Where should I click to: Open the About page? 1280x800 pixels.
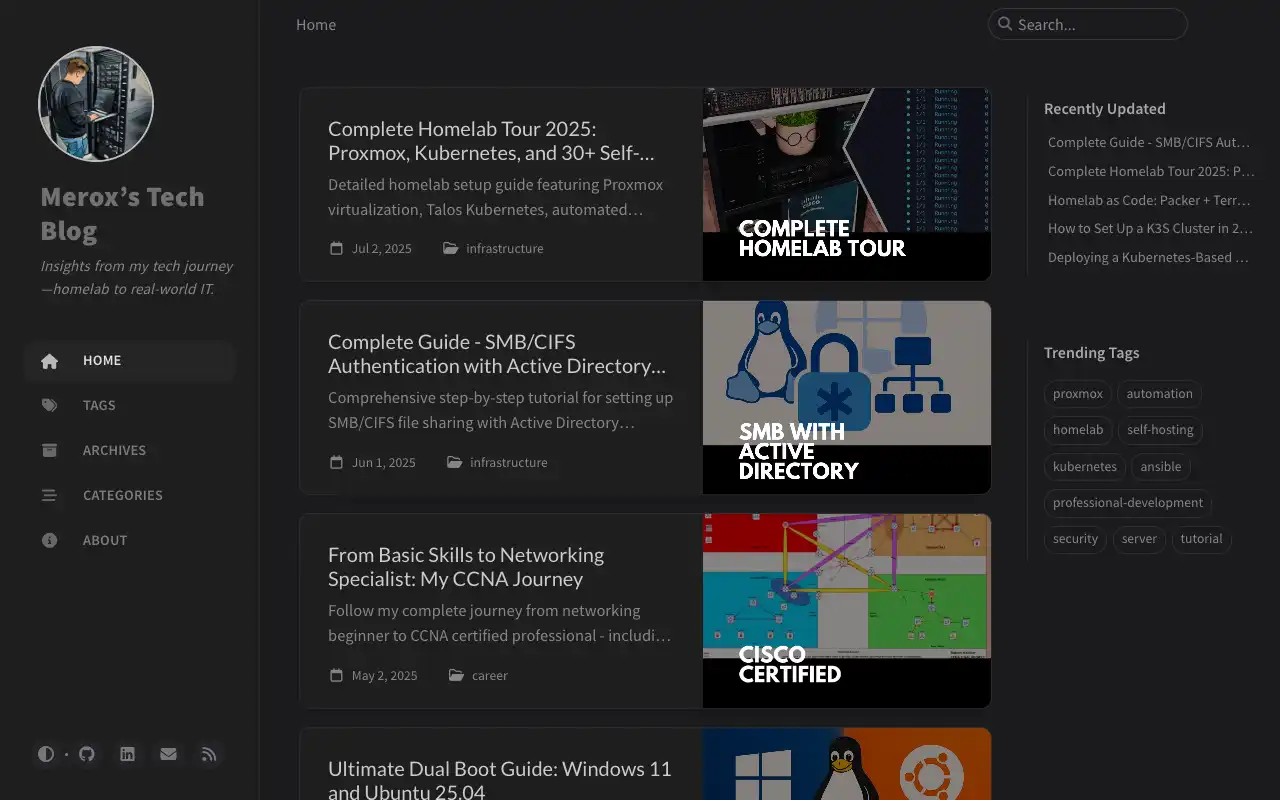click(x=105, y=540)
